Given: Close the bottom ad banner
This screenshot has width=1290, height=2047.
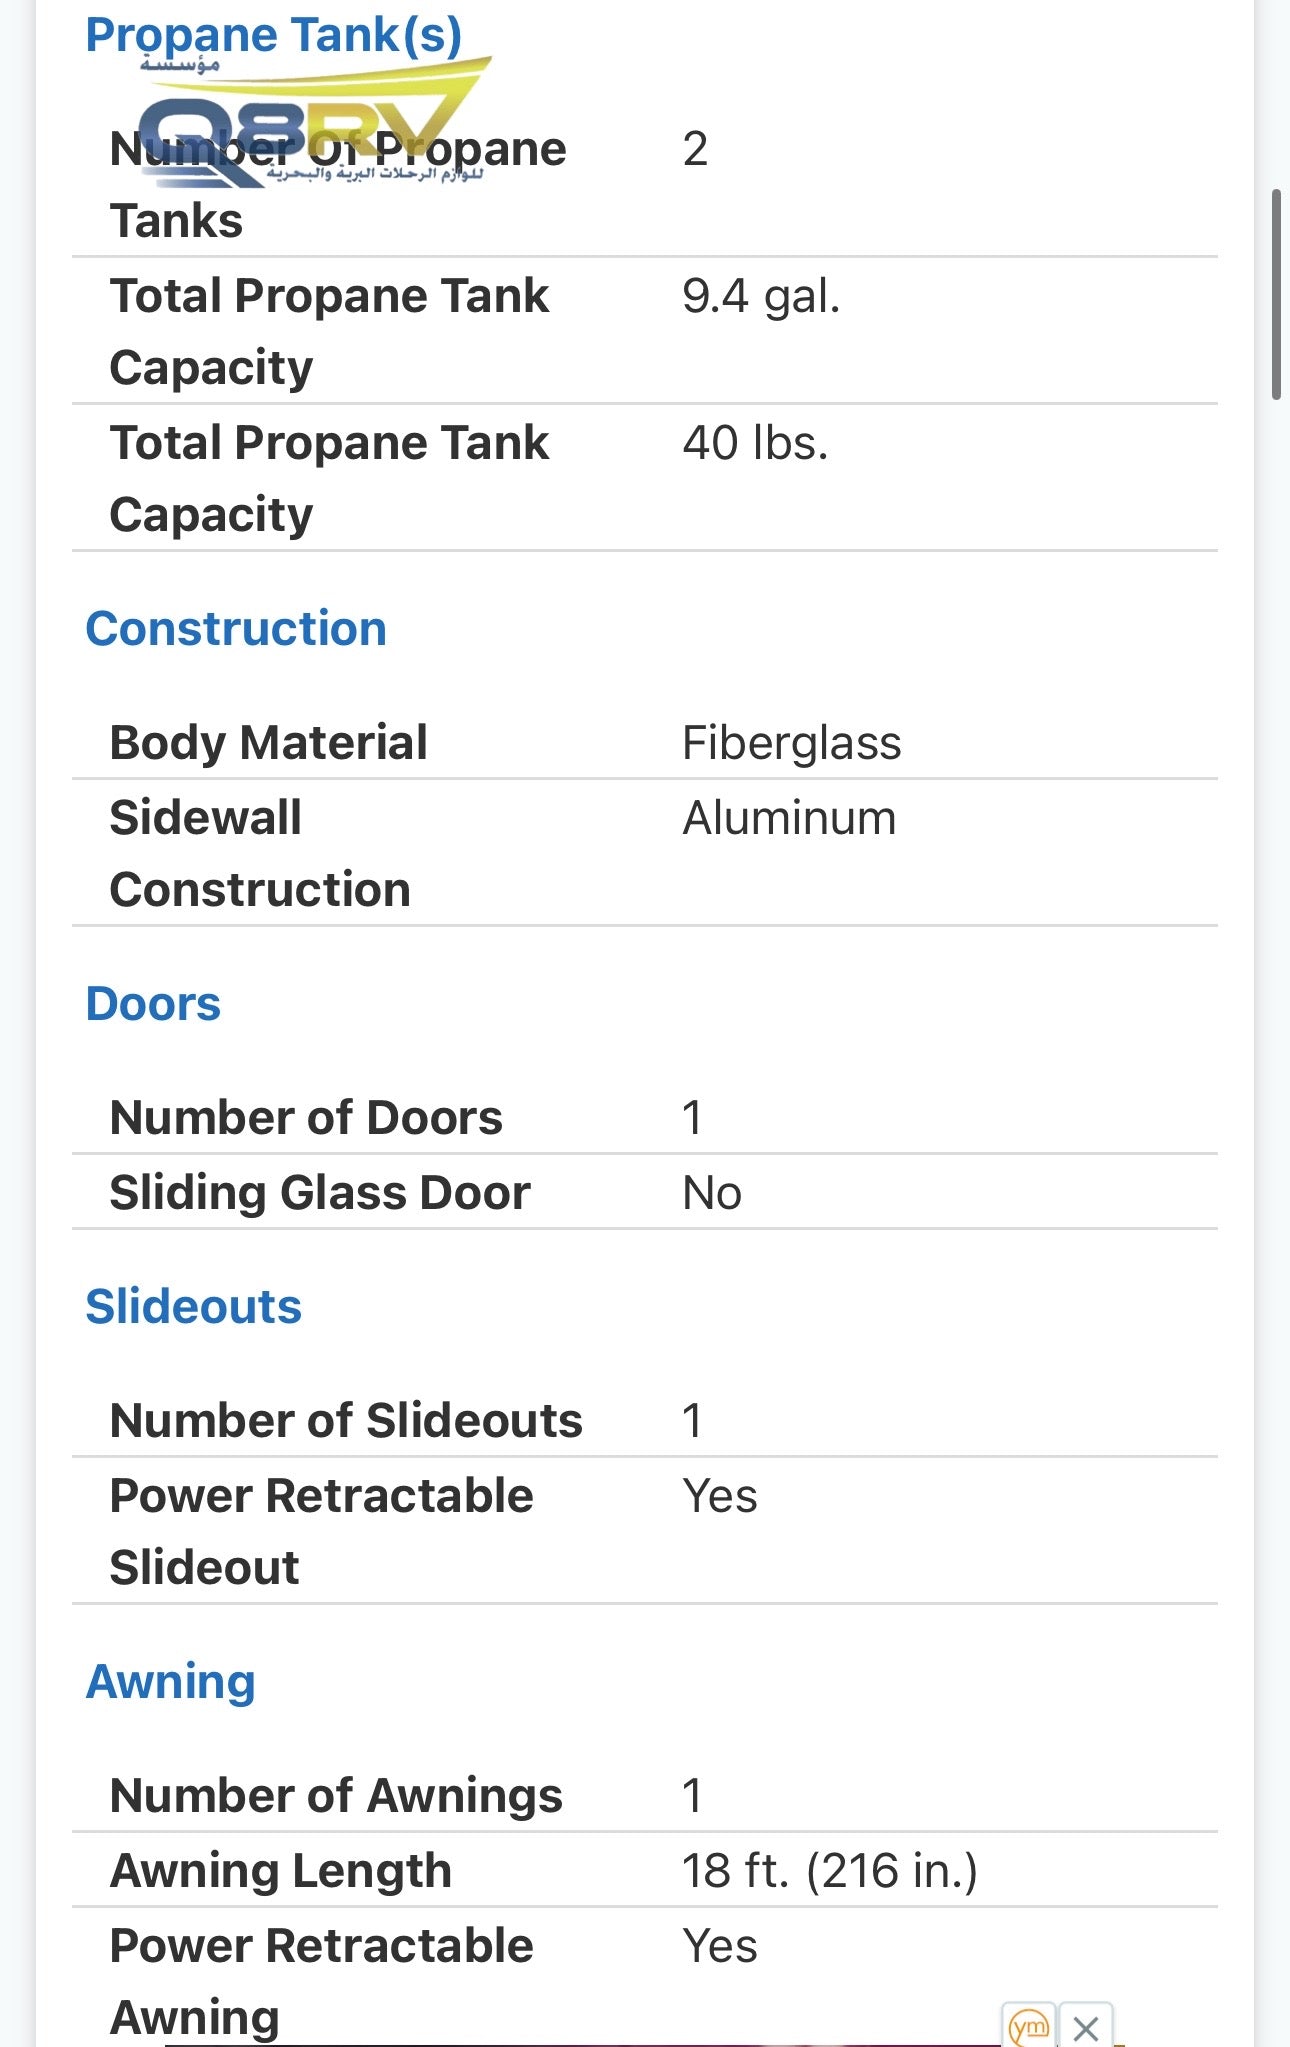Looking at the screenshot, I should point(1086,2028).
